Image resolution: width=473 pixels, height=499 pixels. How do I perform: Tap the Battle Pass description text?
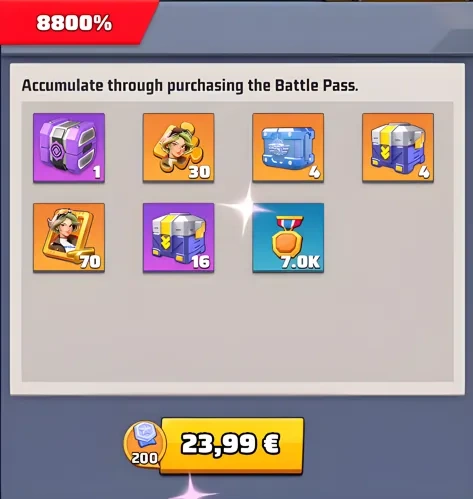pyautogui.click(x=190, y=86)
